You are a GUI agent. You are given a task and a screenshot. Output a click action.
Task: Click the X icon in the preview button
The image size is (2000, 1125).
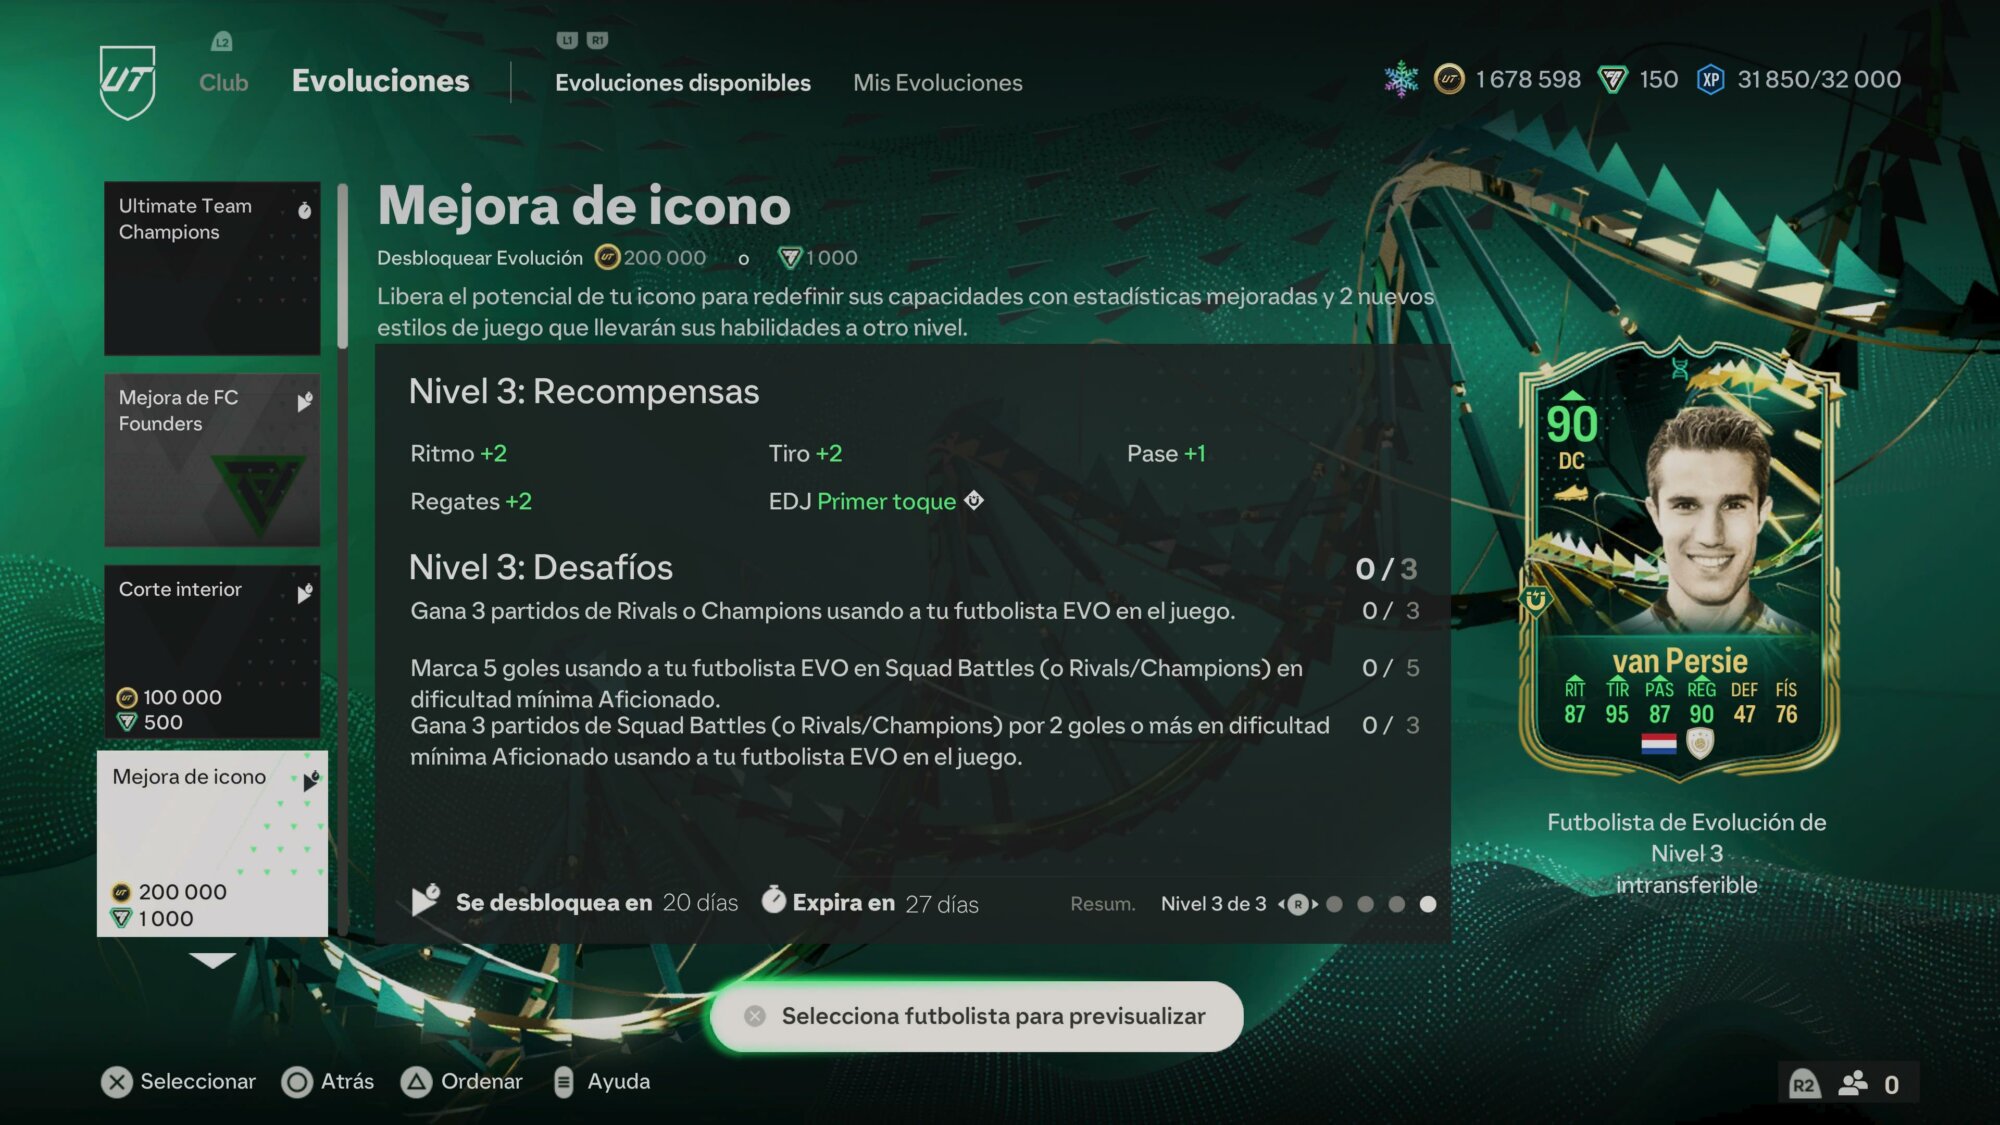tap(755, 1016)
